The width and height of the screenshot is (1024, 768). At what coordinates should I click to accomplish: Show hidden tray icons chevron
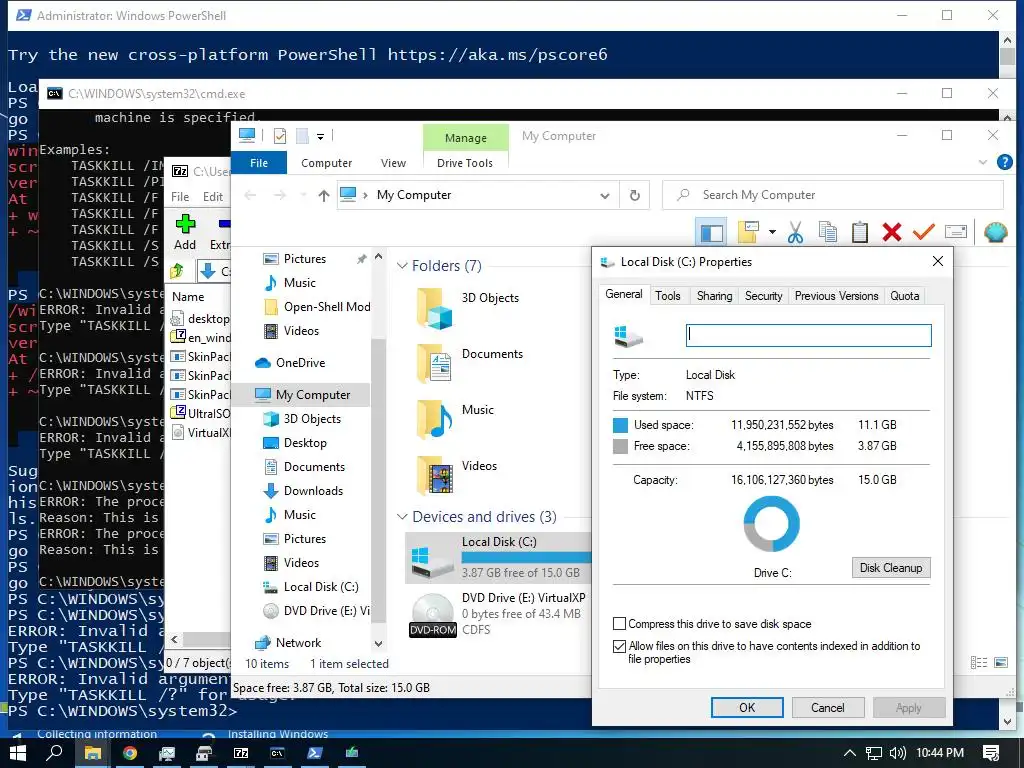(x=850, y=753)
